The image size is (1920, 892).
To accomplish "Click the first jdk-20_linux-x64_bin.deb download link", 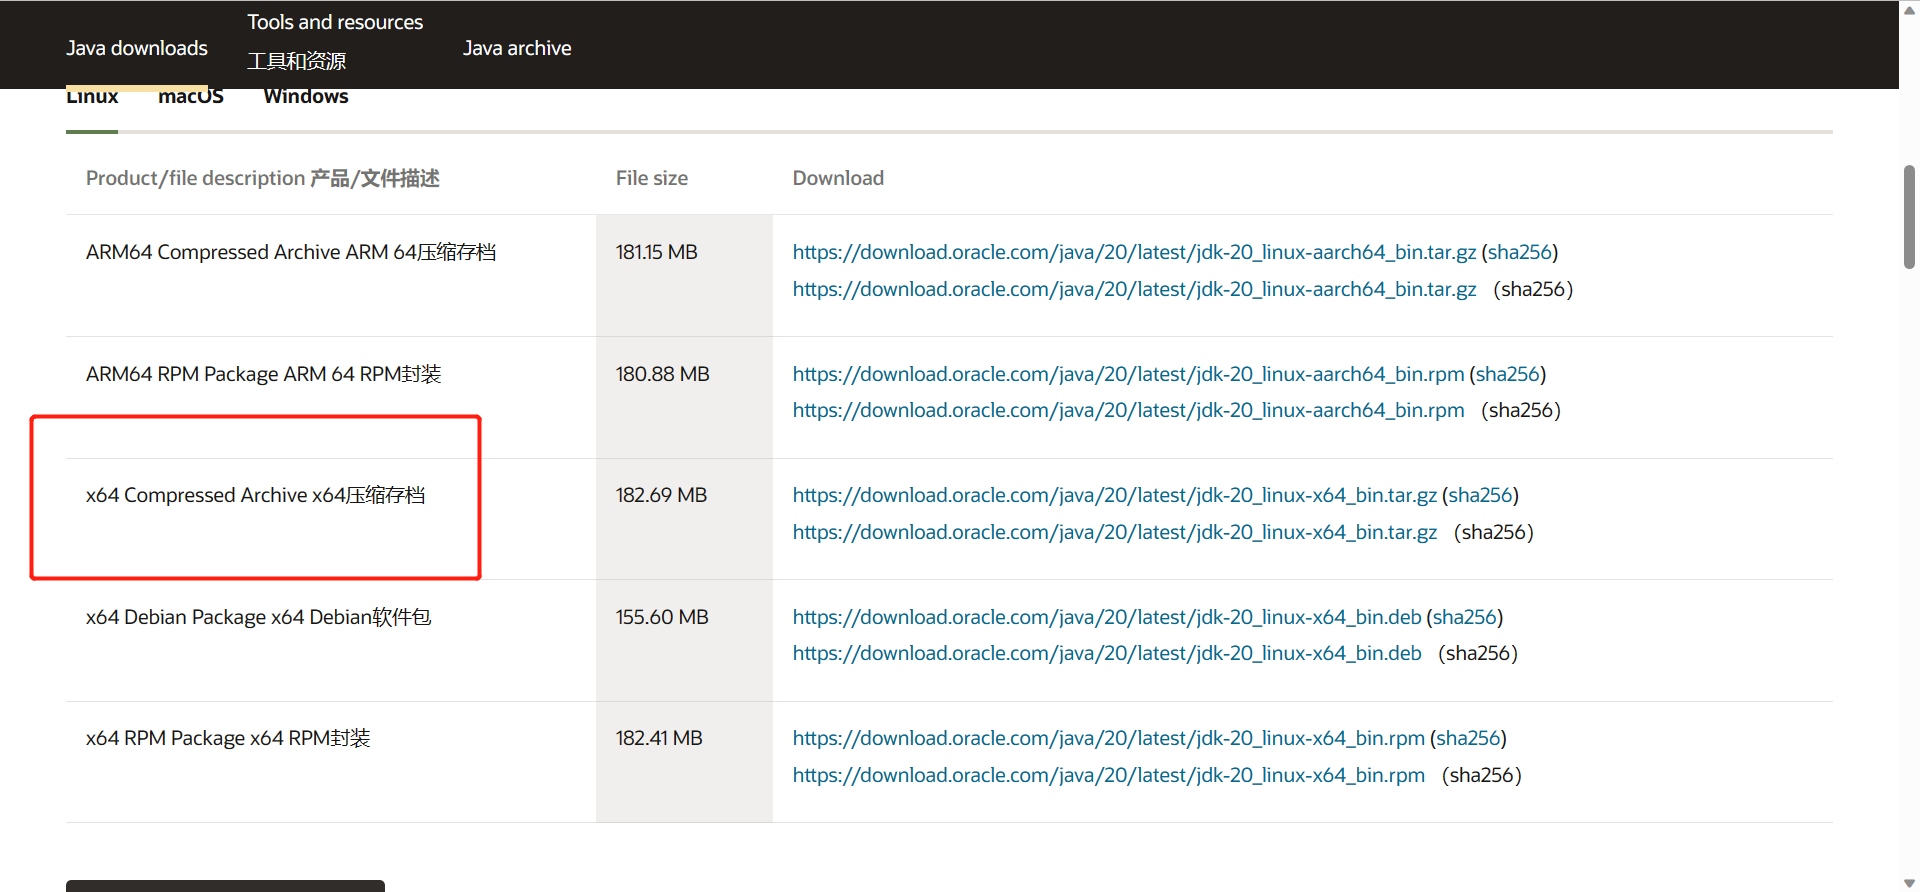I will point(1106,617).
